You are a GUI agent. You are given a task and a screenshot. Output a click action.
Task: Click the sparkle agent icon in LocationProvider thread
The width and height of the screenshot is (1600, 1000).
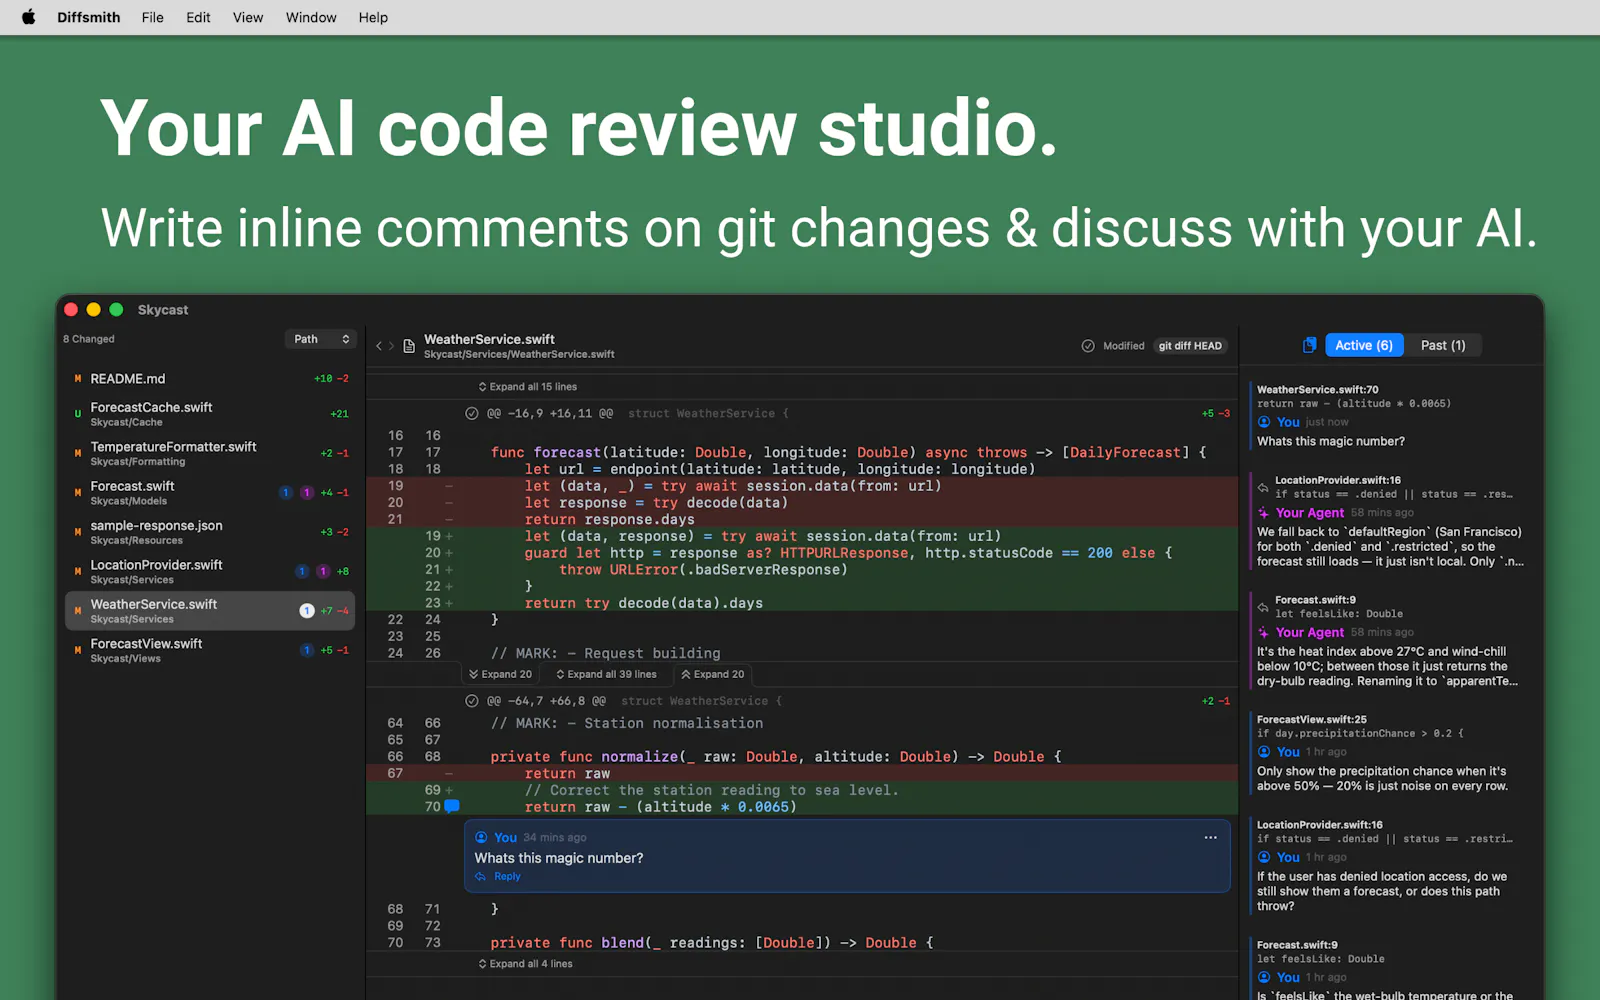pyautogui.click(x=1264, y=513)
